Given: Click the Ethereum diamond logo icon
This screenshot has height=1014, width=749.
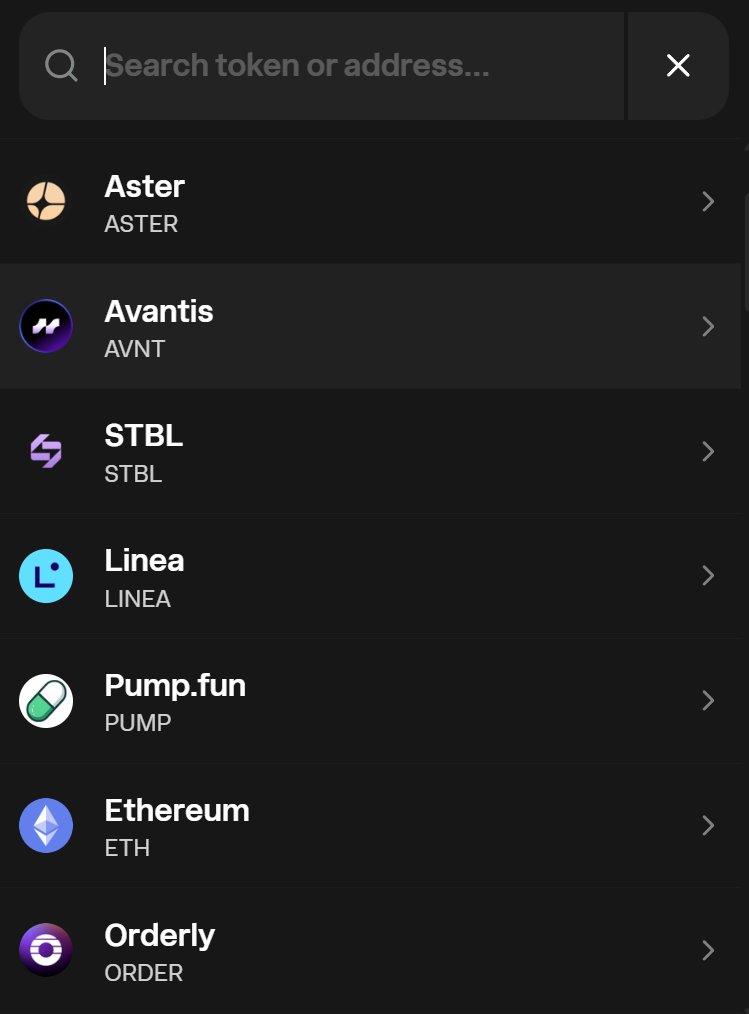Looking at the screenshot, I should 46,826.
